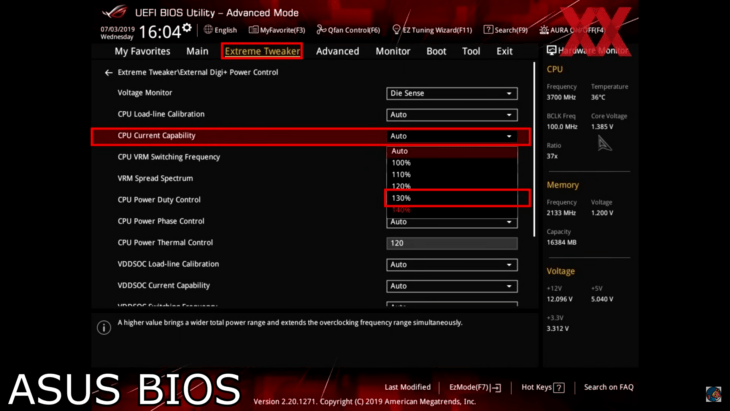Viewport: 730px width, 411px height.
Task: Open the VDDSOC Current Capability dropdown
Action: pos(452,286)
